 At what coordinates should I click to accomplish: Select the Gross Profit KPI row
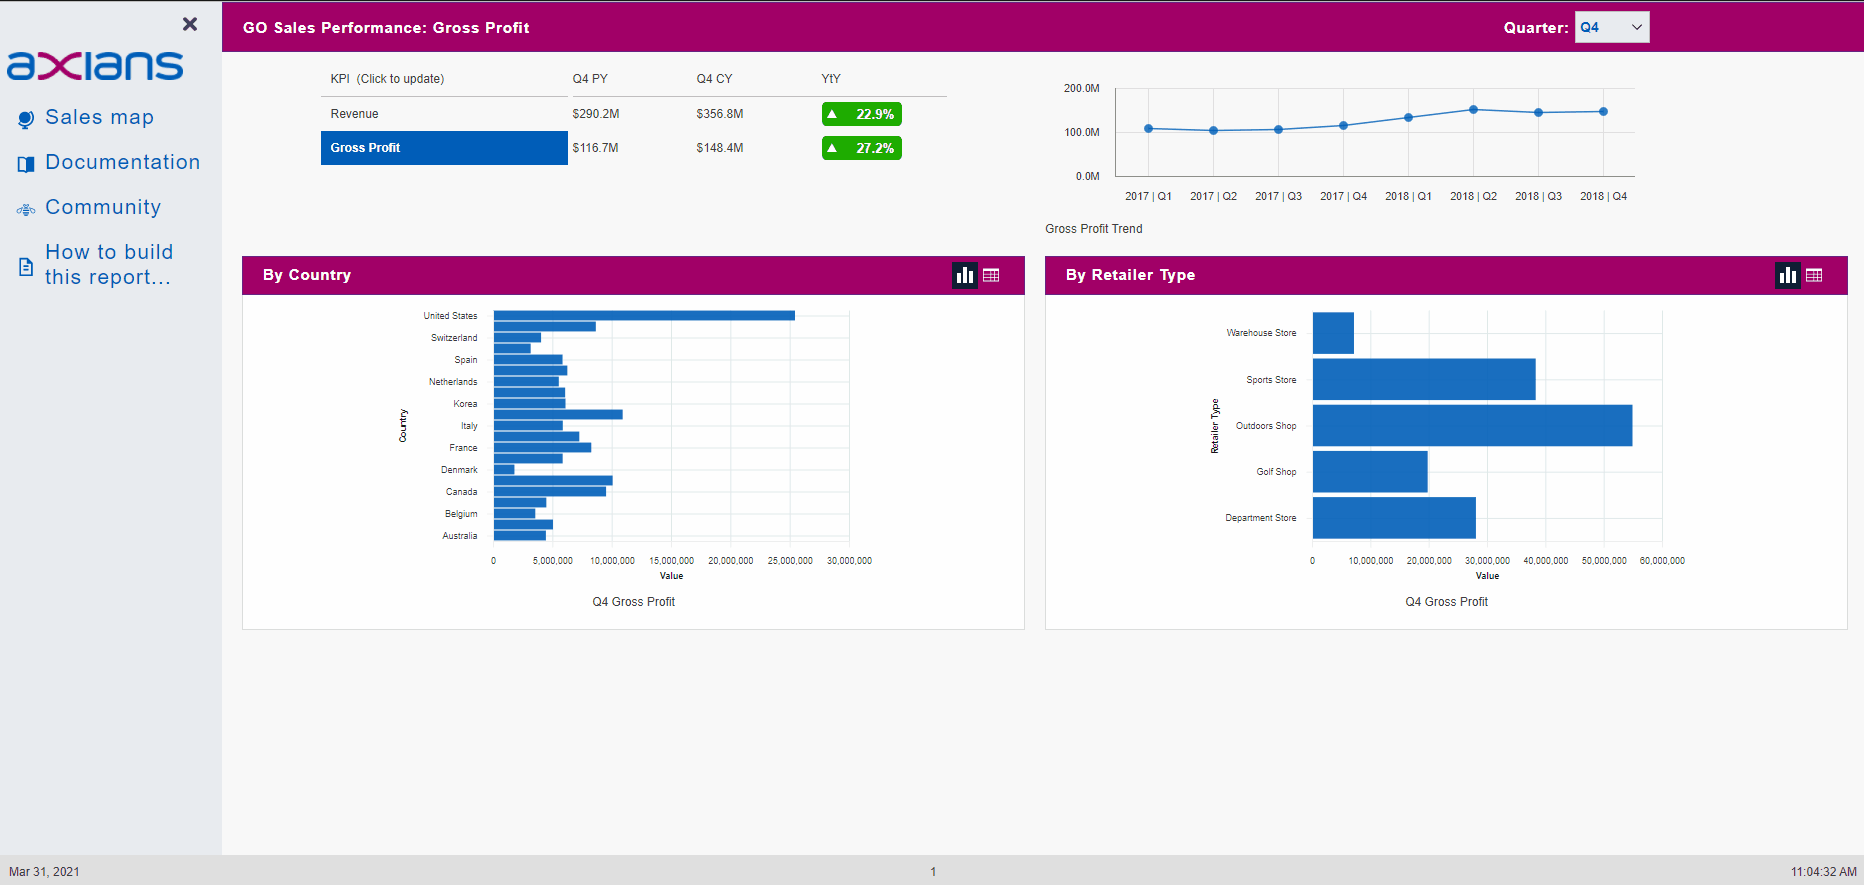point(444,148)
